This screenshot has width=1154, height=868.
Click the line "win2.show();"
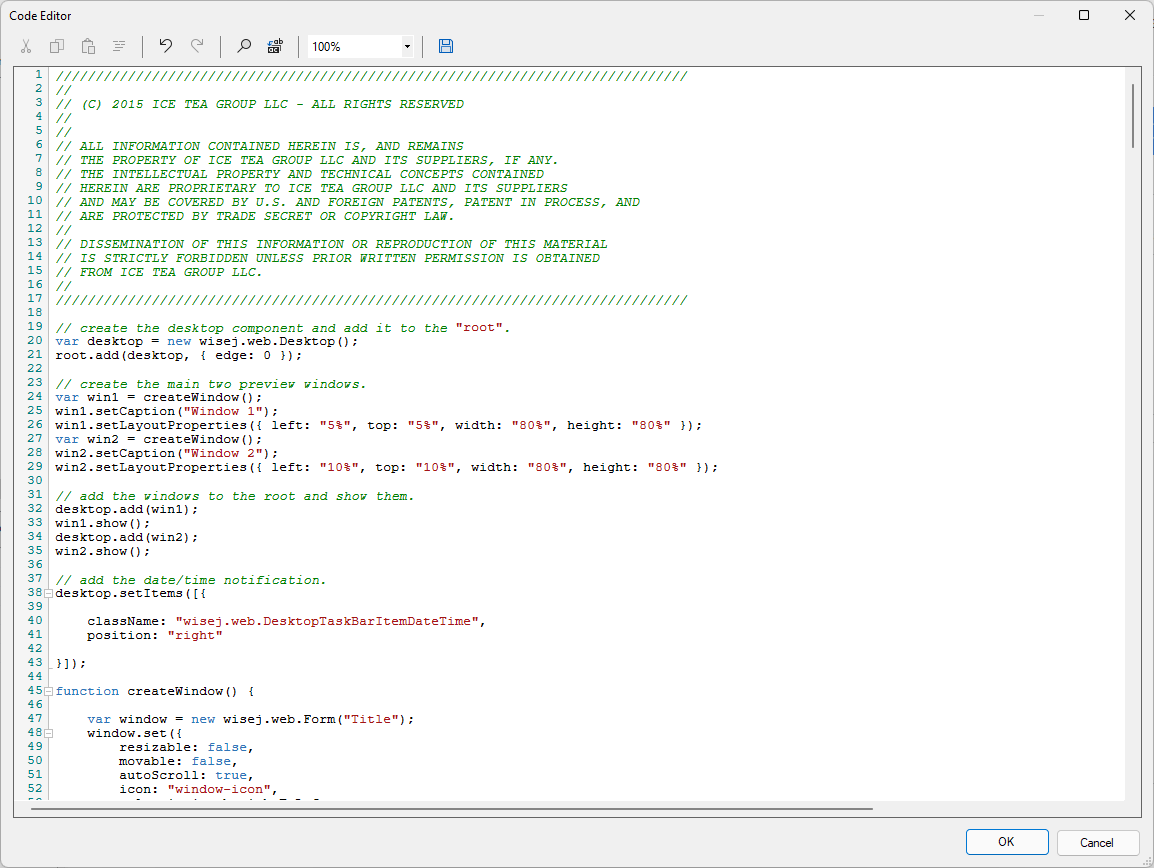(103, 551)
